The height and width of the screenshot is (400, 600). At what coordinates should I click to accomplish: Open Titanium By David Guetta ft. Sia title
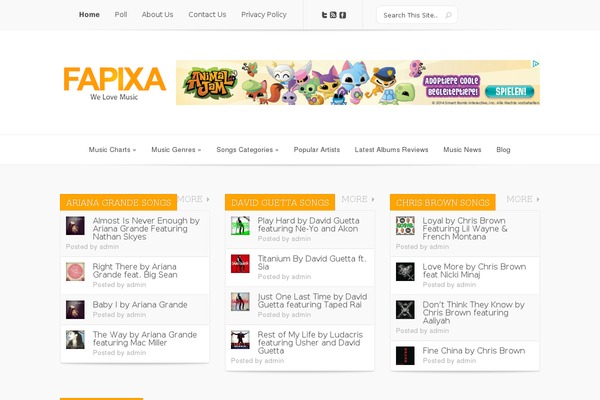[312, 263]
